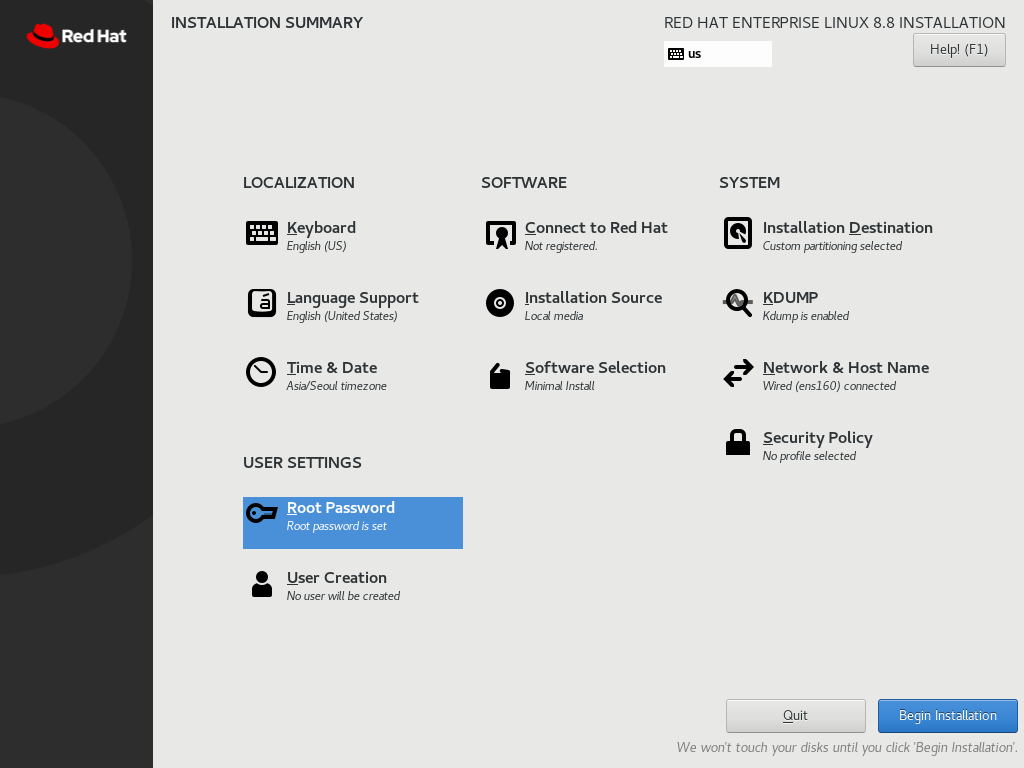Click the Connect to Red Hat certificate icon
Screen dimensions: 1024x768
coord(501,234)
